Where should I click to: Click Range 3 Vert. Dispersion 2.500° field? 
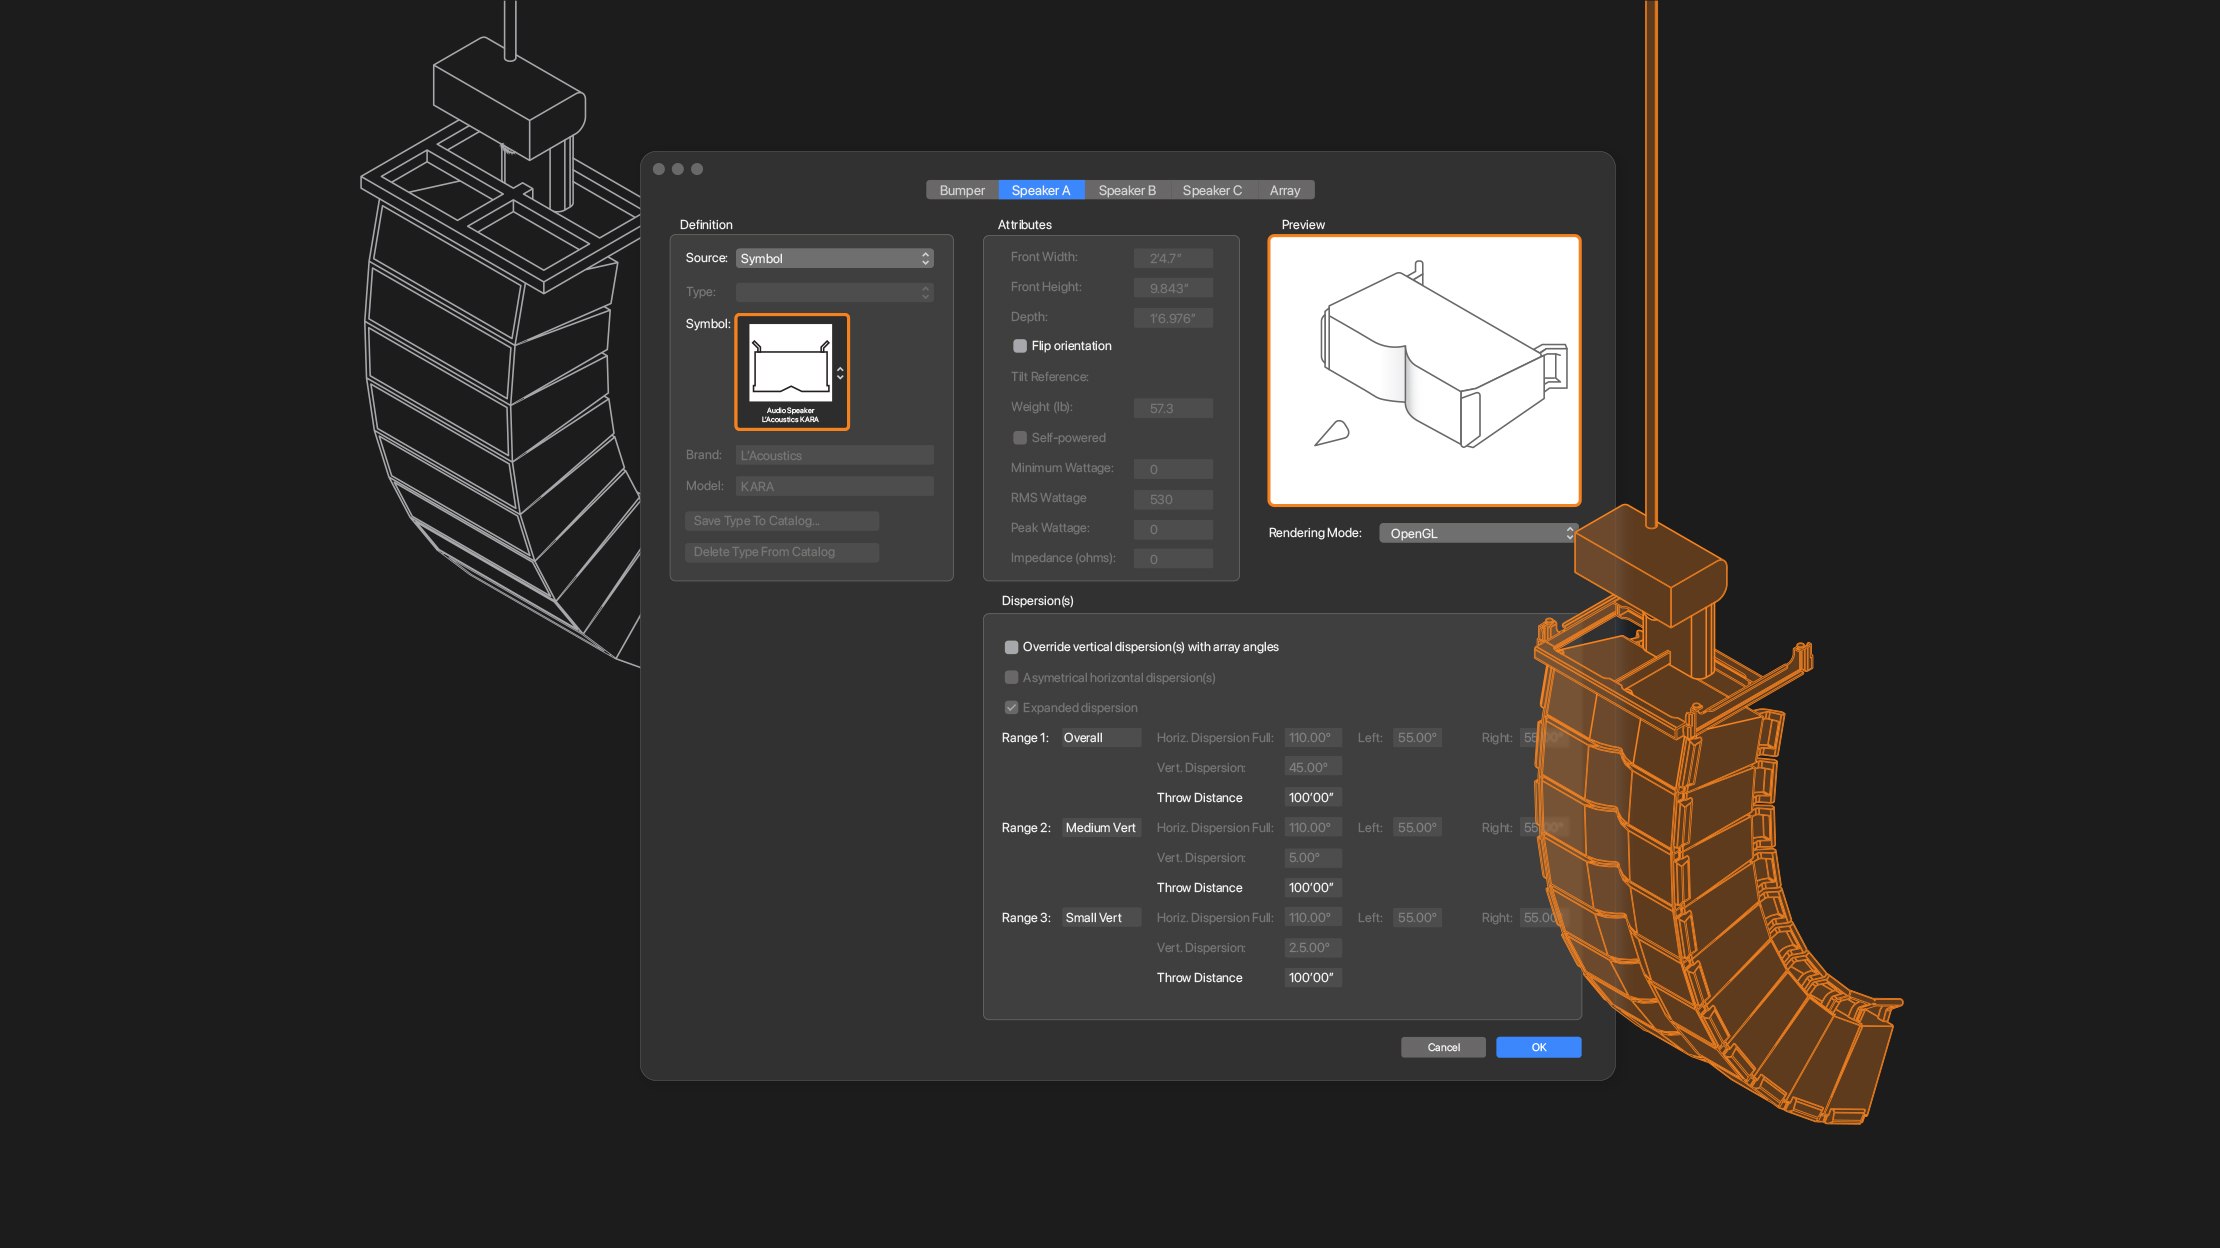coord(1313,947)
